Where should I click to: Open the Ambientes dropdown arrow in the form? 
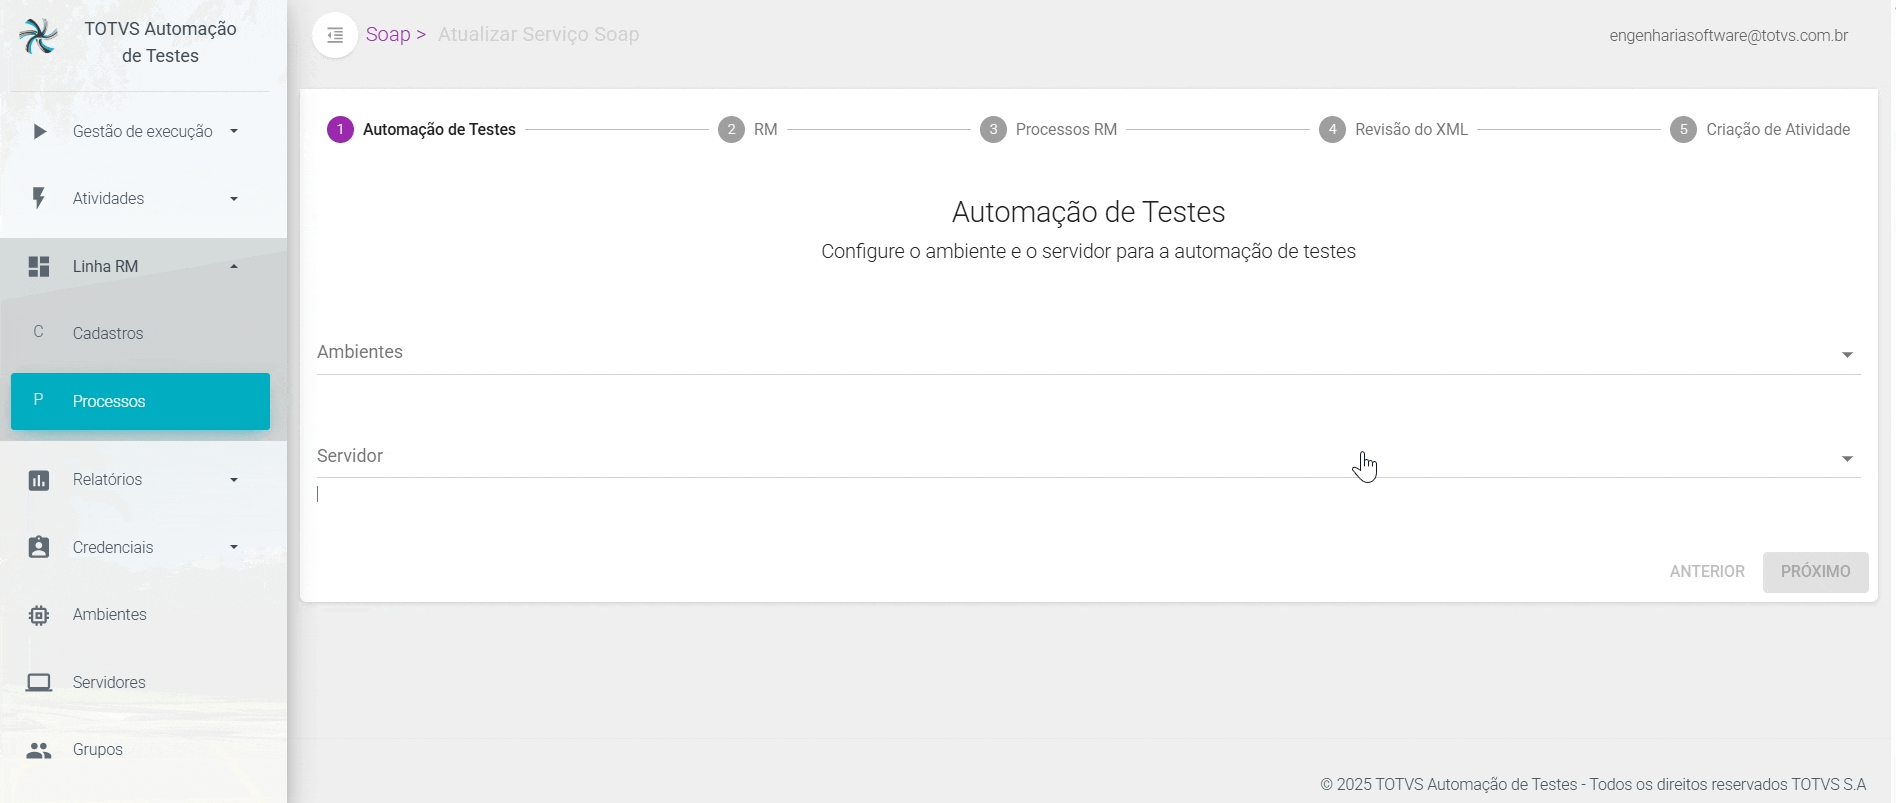point(1847,355)
